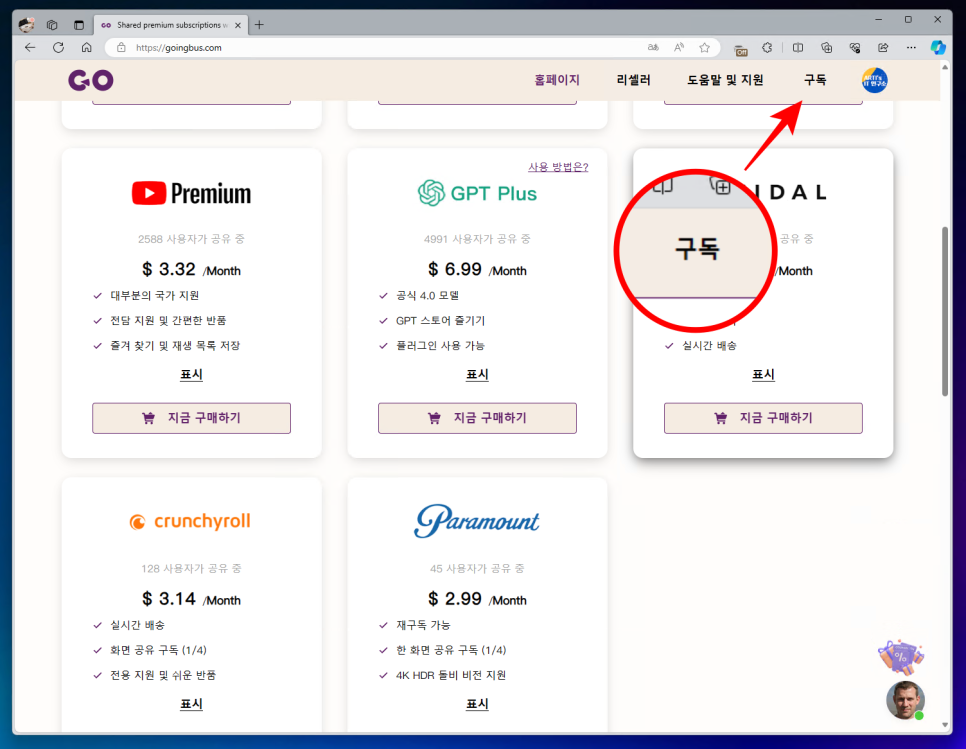Click 지금 구매하기 for GPT Plus
The height and width of the screenshot is (749, 966).
[477, 418]
